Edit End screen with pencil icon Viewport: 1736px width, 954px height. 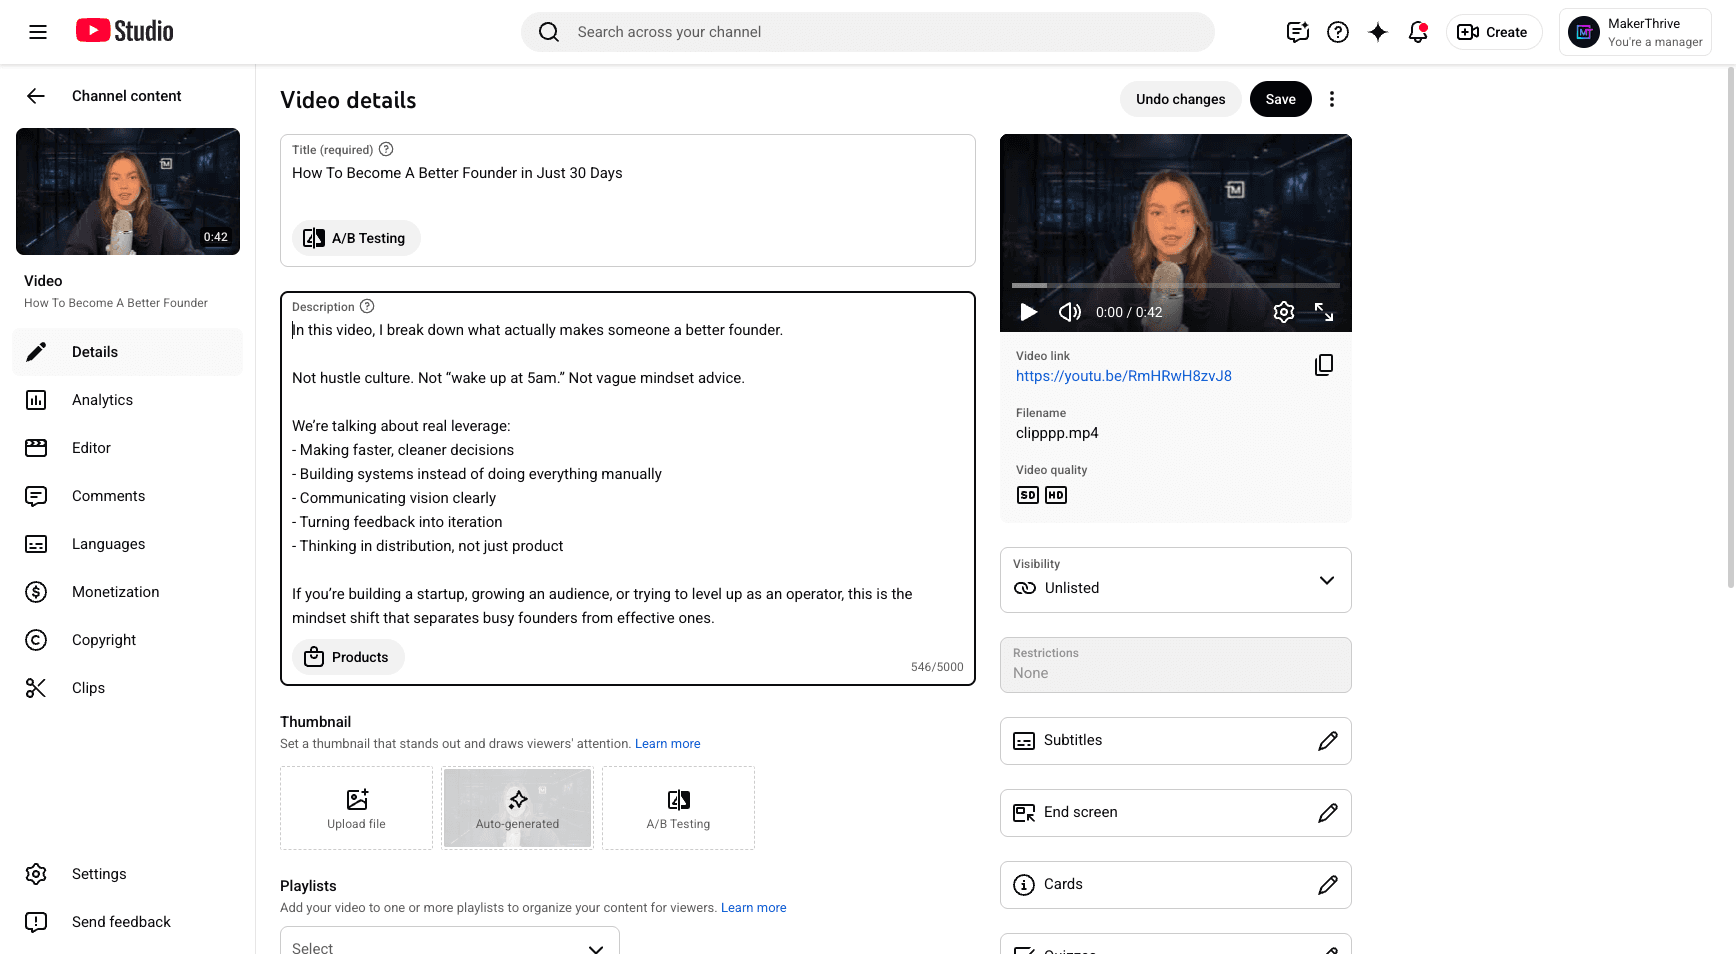tap(1328, 813)
